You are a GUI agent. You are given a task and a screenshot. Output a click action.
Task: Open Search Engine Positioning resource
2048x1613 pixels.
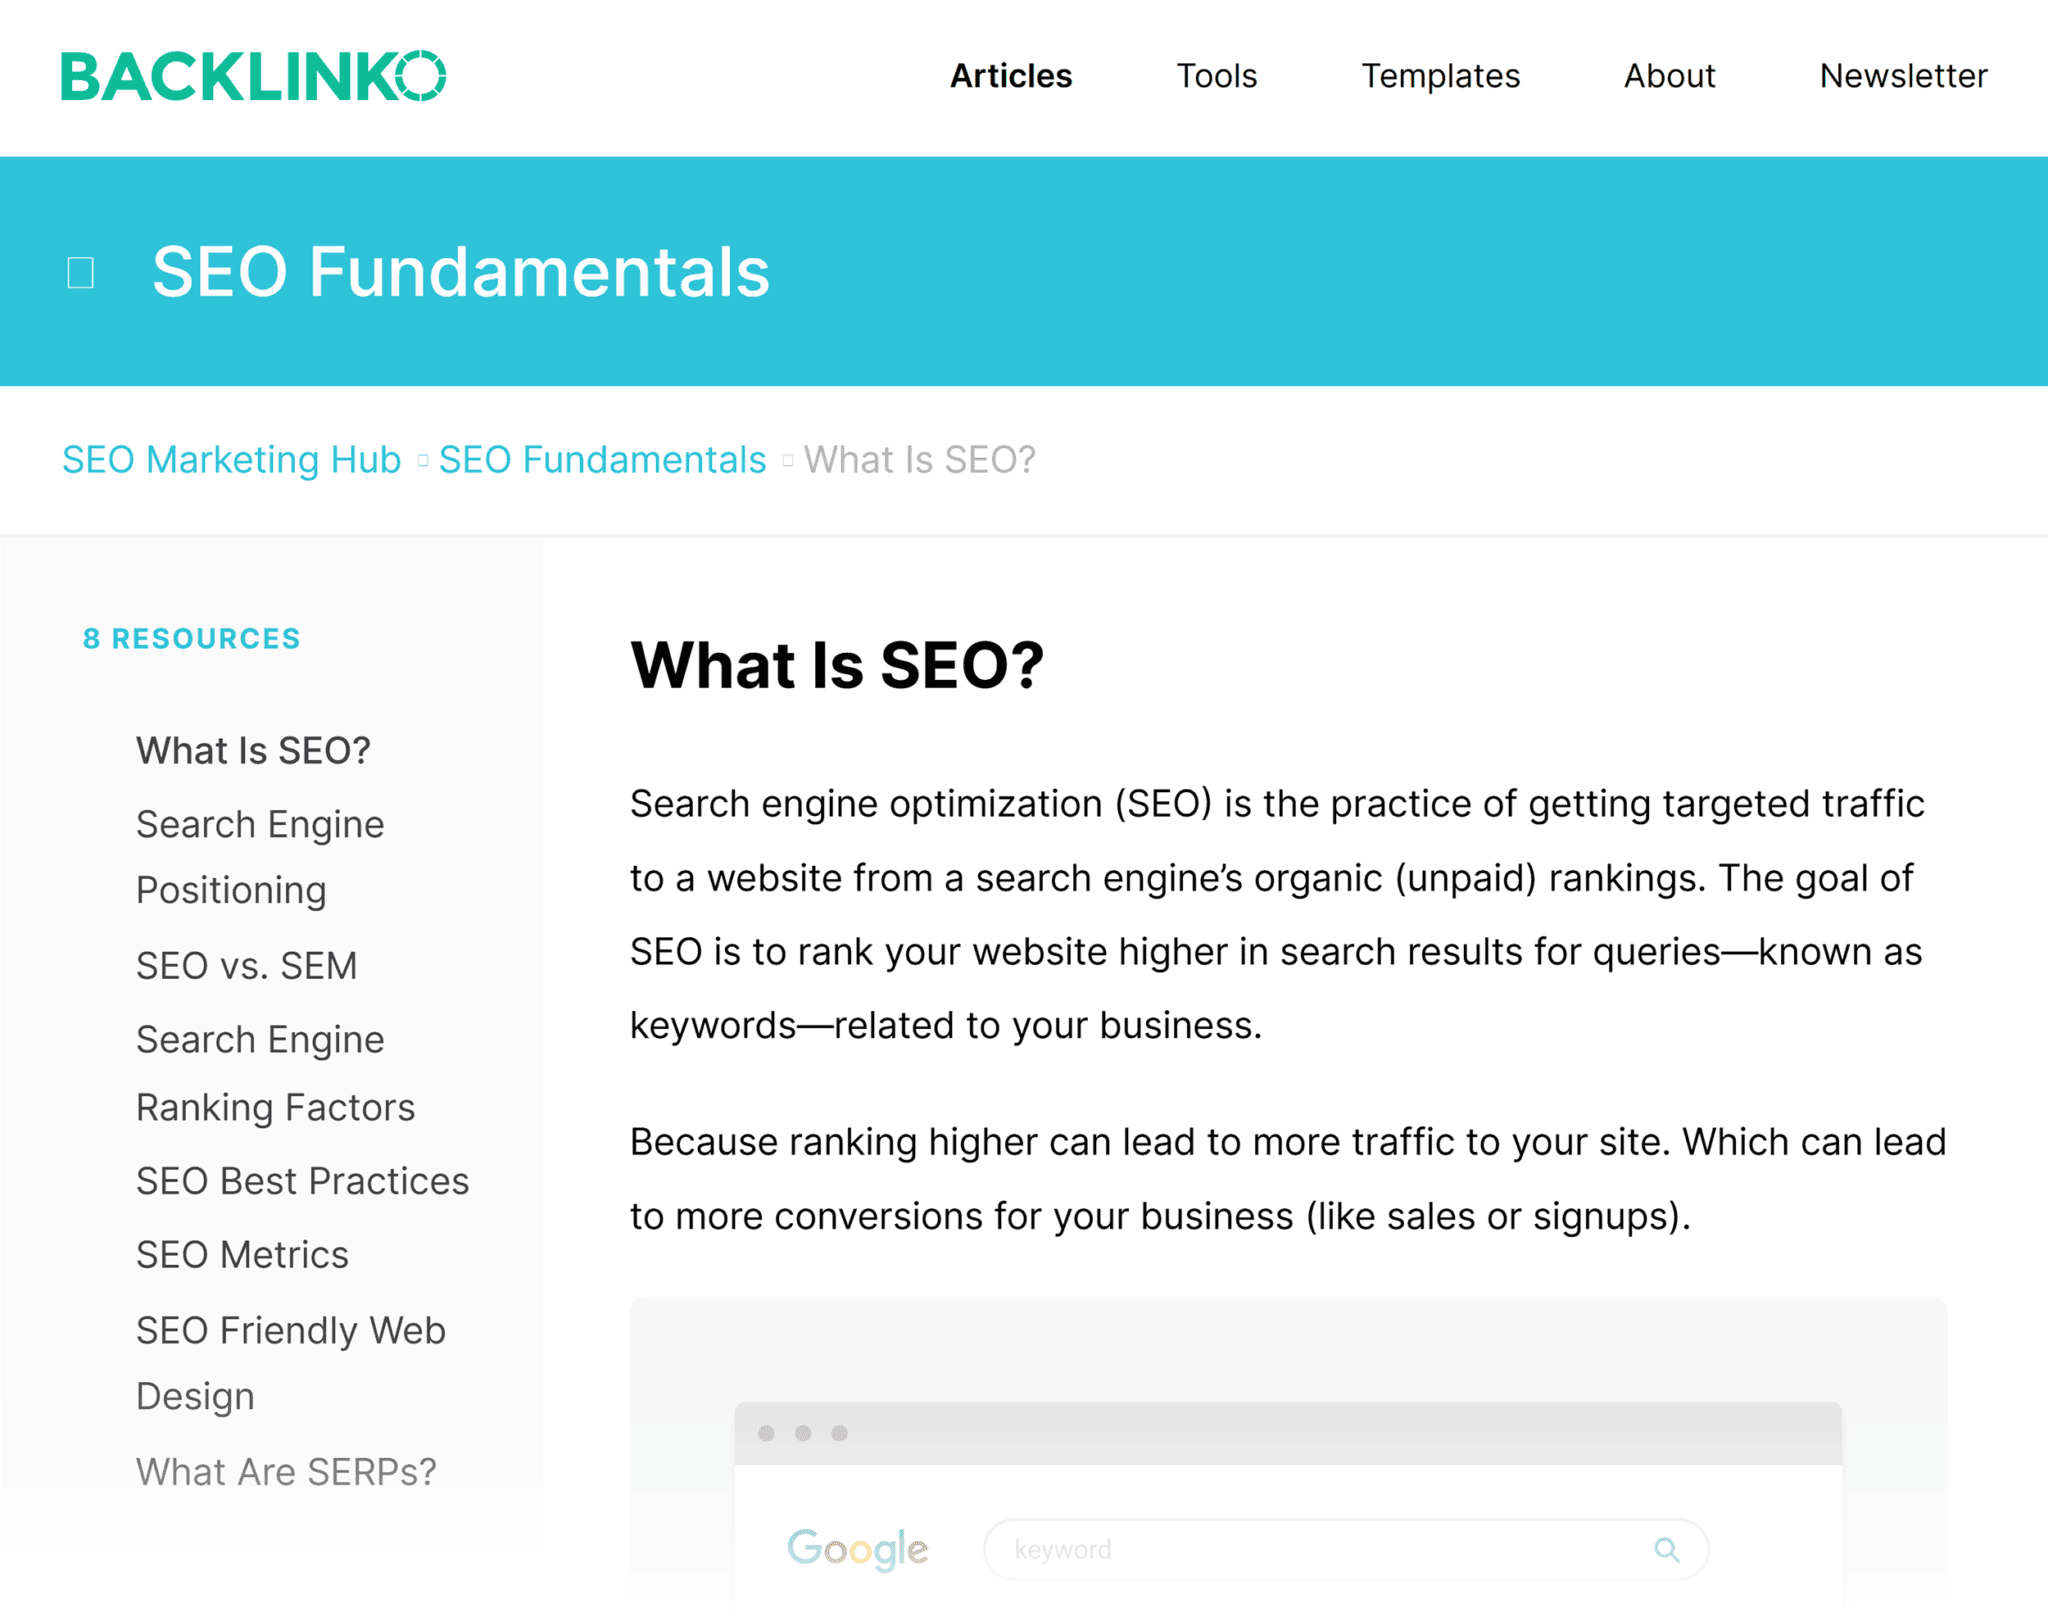259,855
